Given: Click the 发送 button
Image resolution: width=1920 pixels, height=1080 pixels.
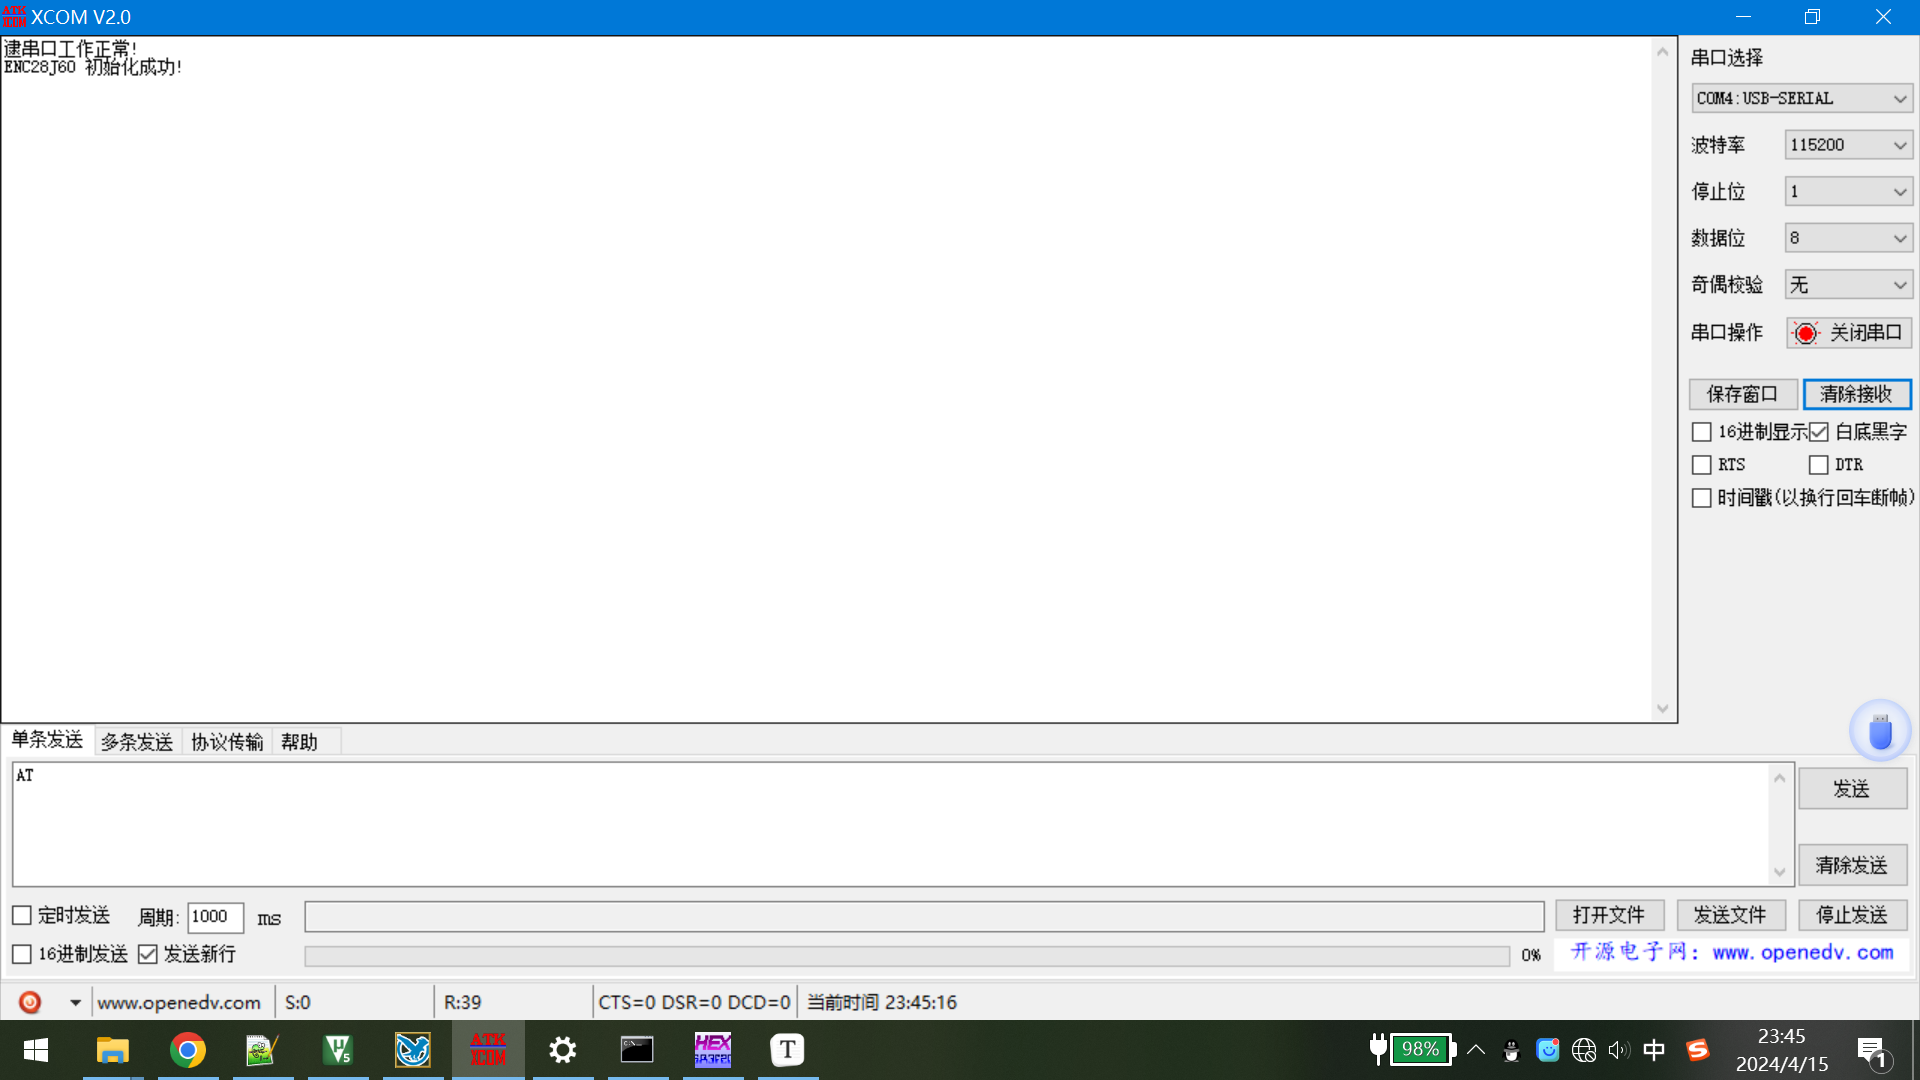Looking at the screenshot, I should [x=1851, y=789].
